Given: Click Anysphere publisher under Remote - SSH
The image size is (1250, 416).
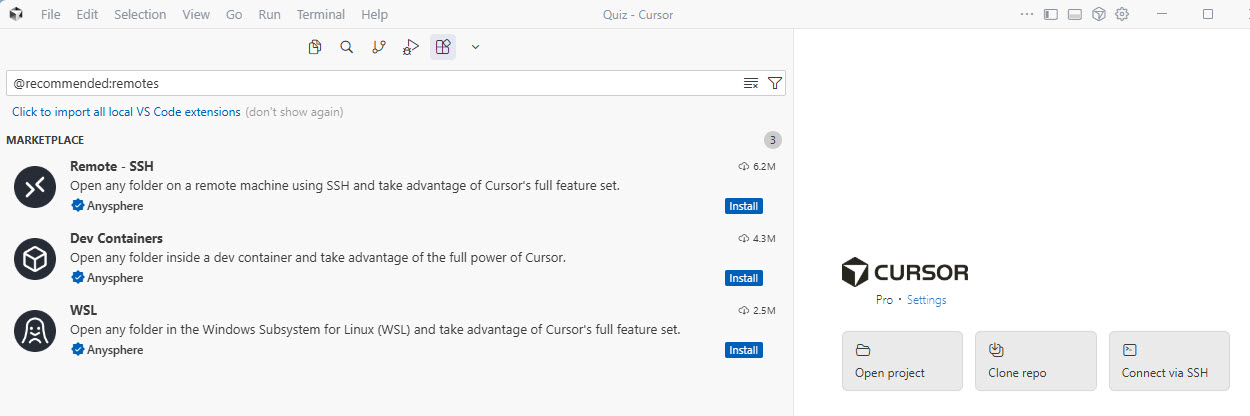Looking at the screenshot, I should click(x=115, y=206).
